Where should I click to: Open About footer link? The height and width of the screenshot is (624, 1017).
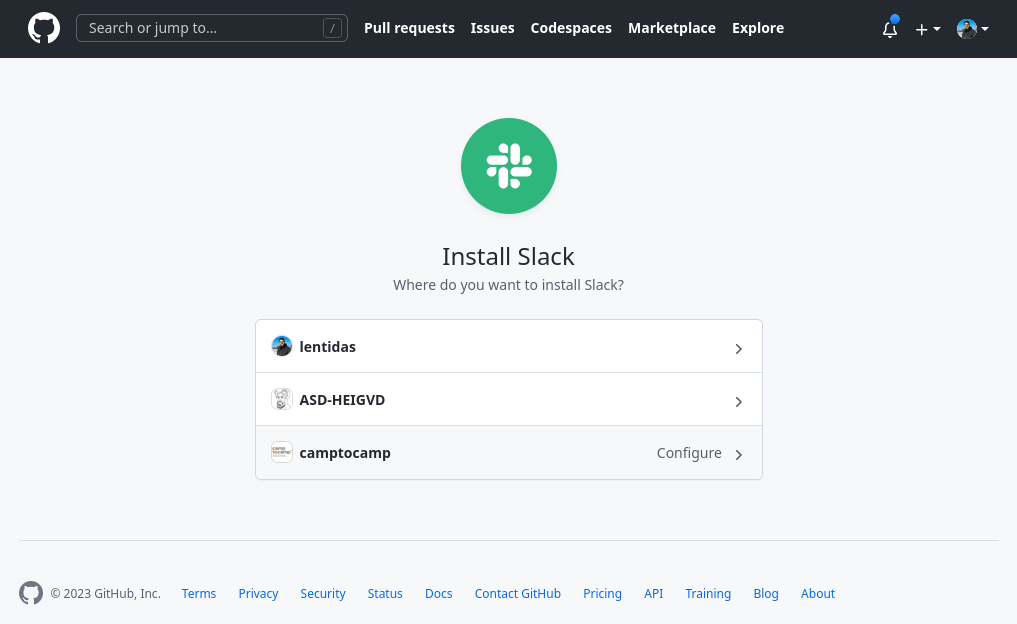(817, 594)
